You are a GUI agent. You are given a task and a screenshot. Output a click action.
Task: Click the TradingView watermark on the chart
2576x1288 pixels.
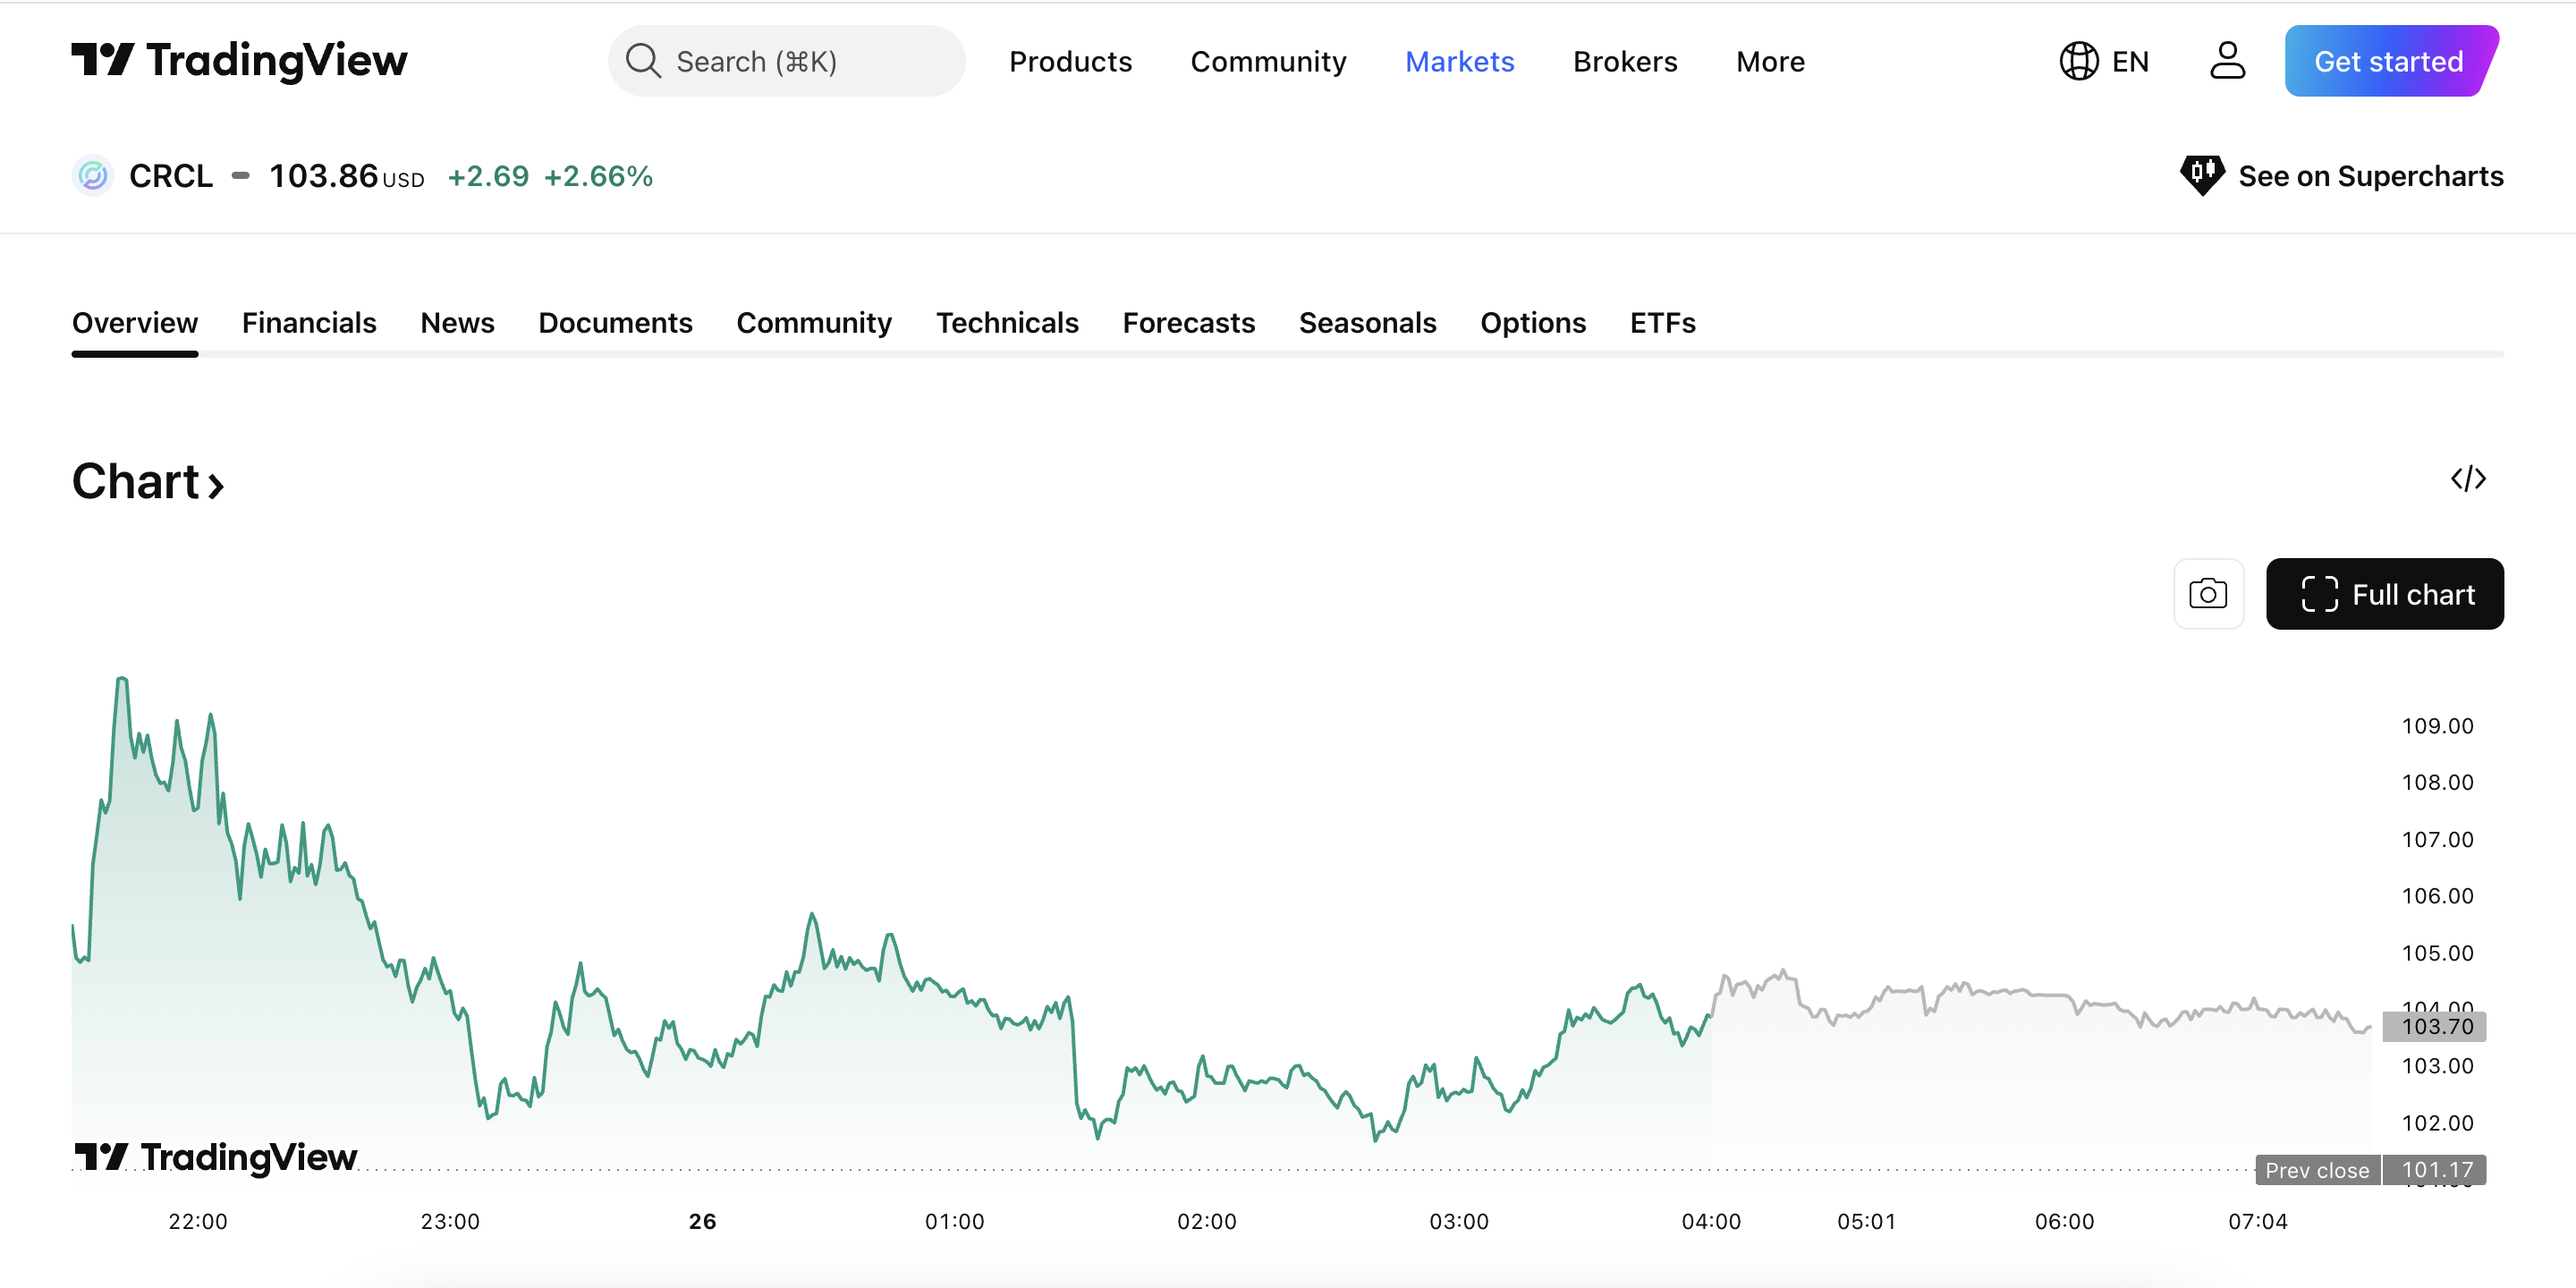[216, 1157]
